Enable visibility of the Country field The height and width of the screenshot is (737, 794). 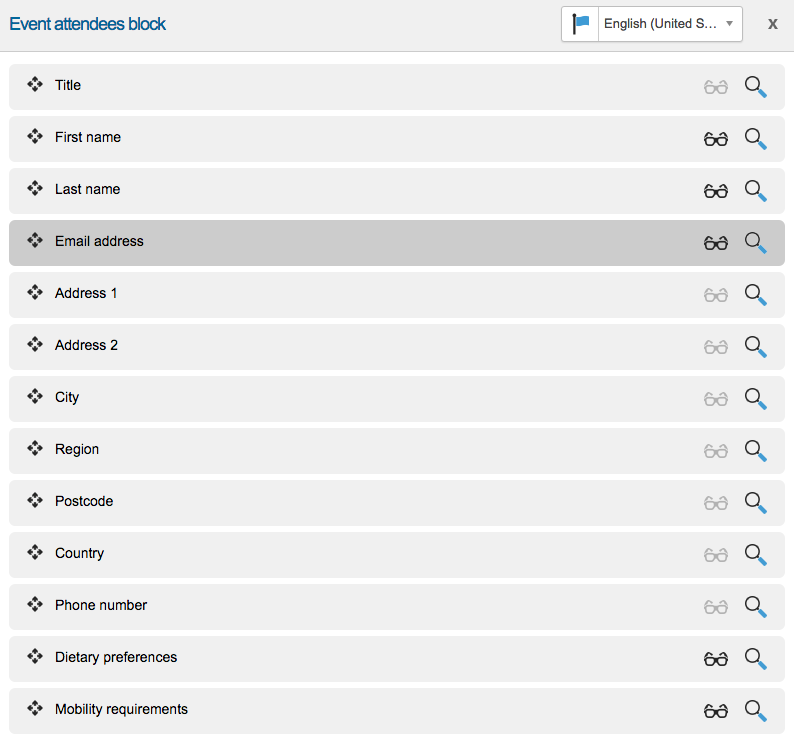[716, 555]
